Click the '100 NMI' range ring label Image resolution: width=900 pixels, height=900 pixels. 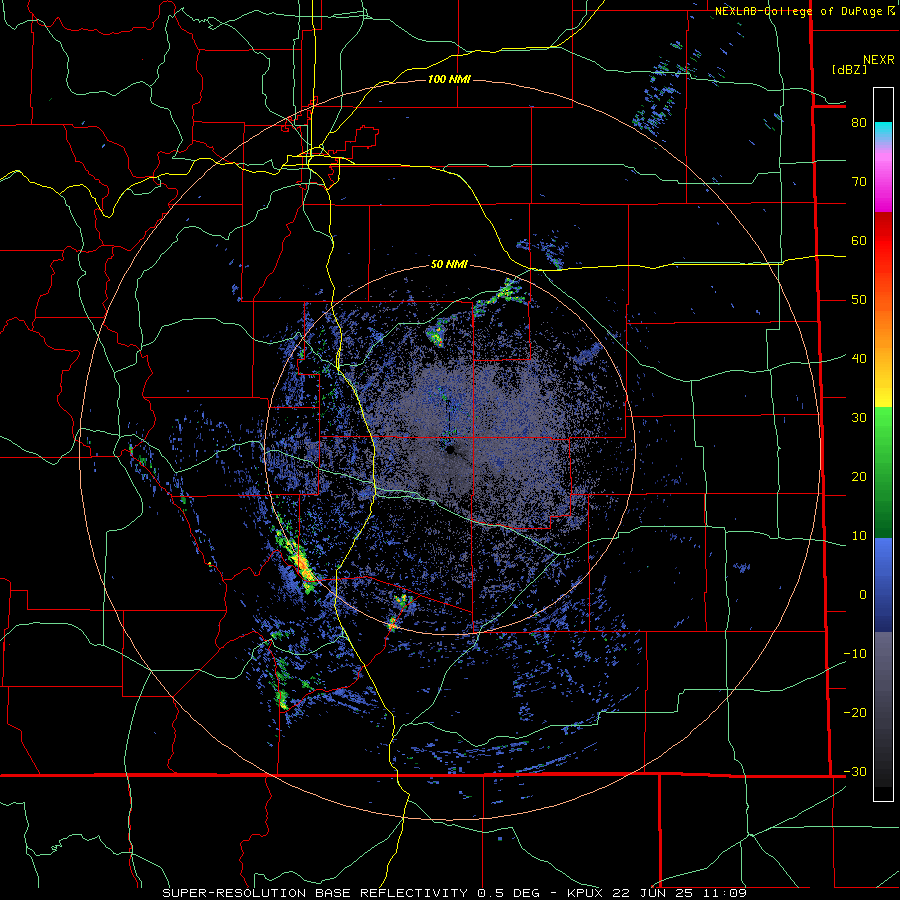tap(449, 79)
